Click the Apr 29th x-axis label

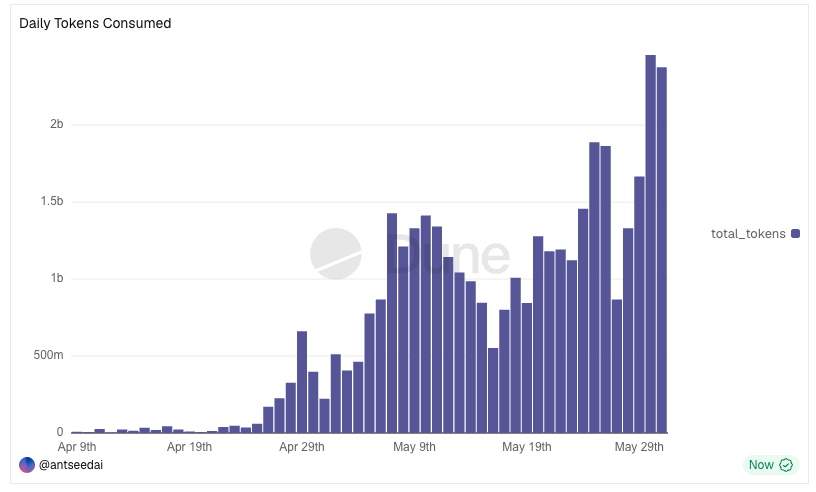(302, 447)
